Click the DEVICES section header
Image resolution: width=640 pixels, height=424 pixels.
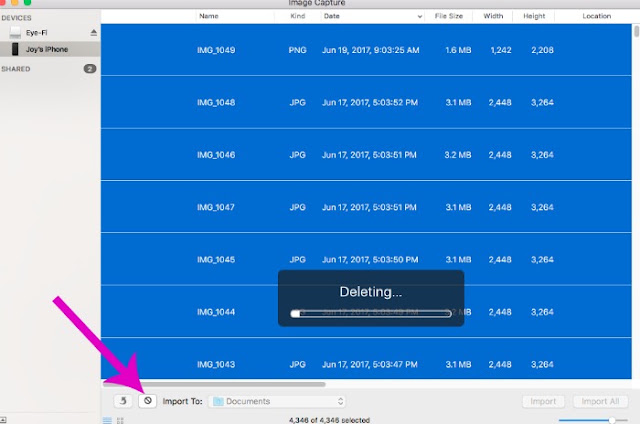click(16, 18)
